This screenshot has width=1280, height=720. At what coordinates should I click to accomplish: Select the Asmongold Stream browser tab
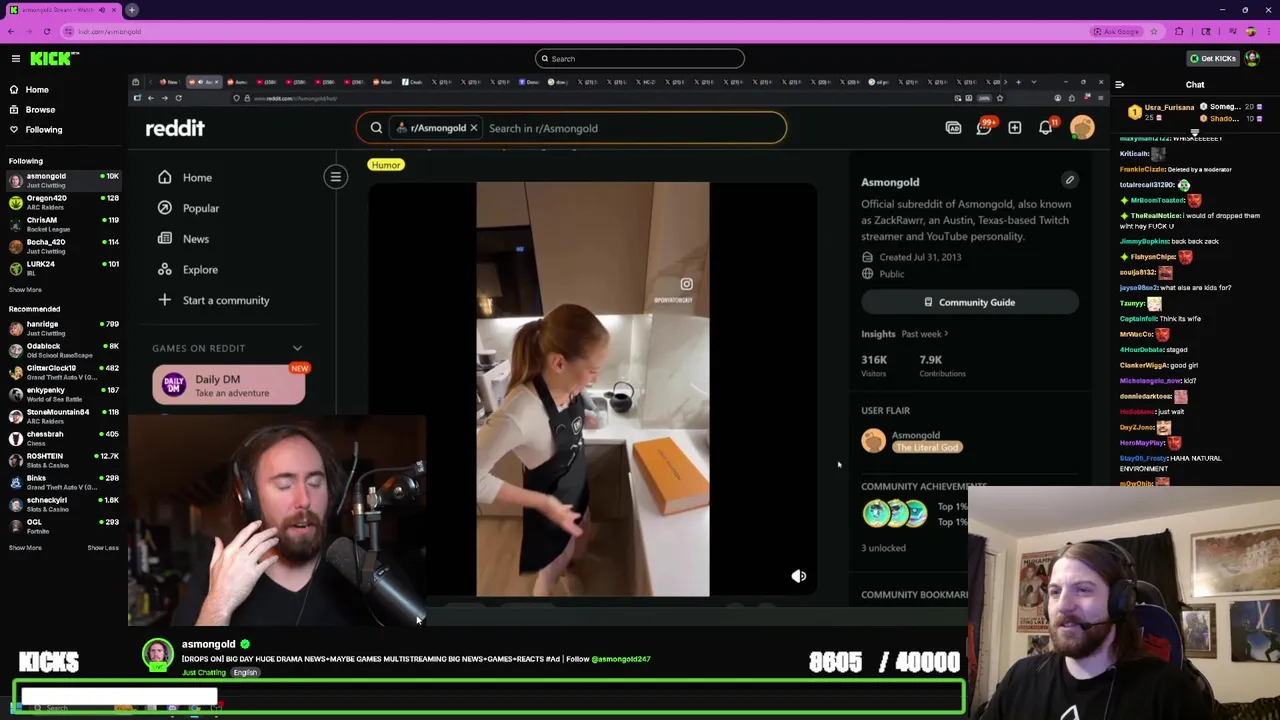[62, 10]
